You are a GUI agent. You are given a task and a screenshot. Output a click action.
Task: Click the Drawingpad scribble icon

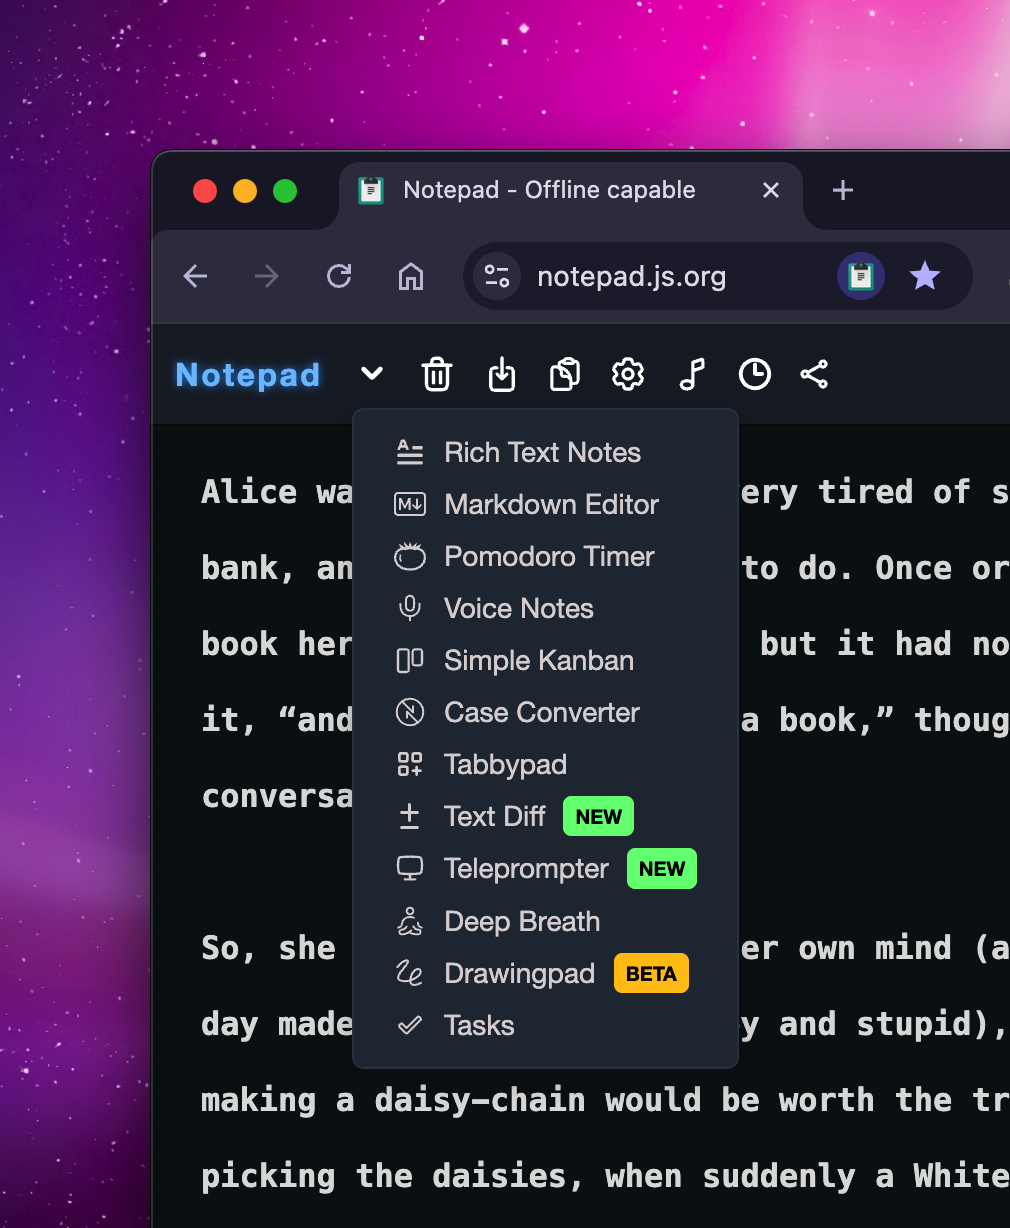[410, 974]
